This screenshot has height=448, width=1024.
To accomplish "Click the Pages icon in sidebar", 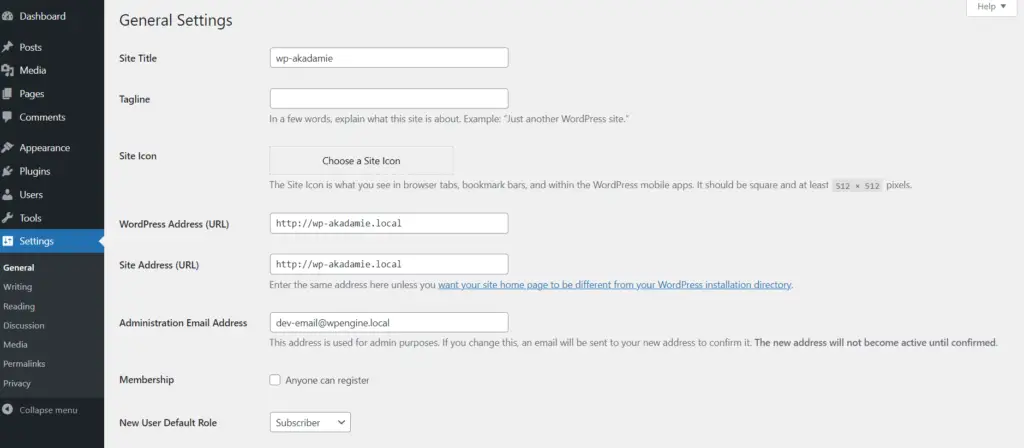I will [x=7, y=94].
